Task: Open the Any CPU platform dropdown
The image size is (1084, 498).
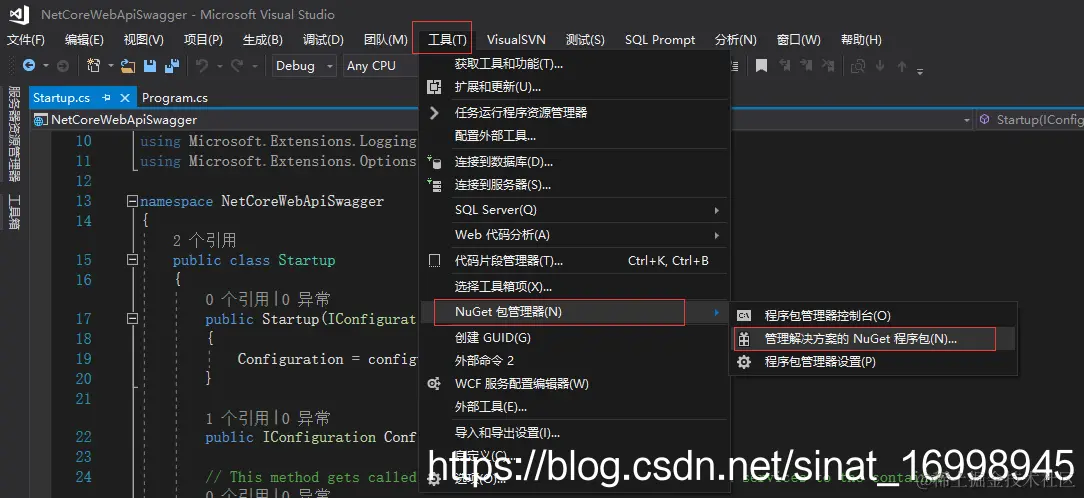Action: [x=378, y=66]
